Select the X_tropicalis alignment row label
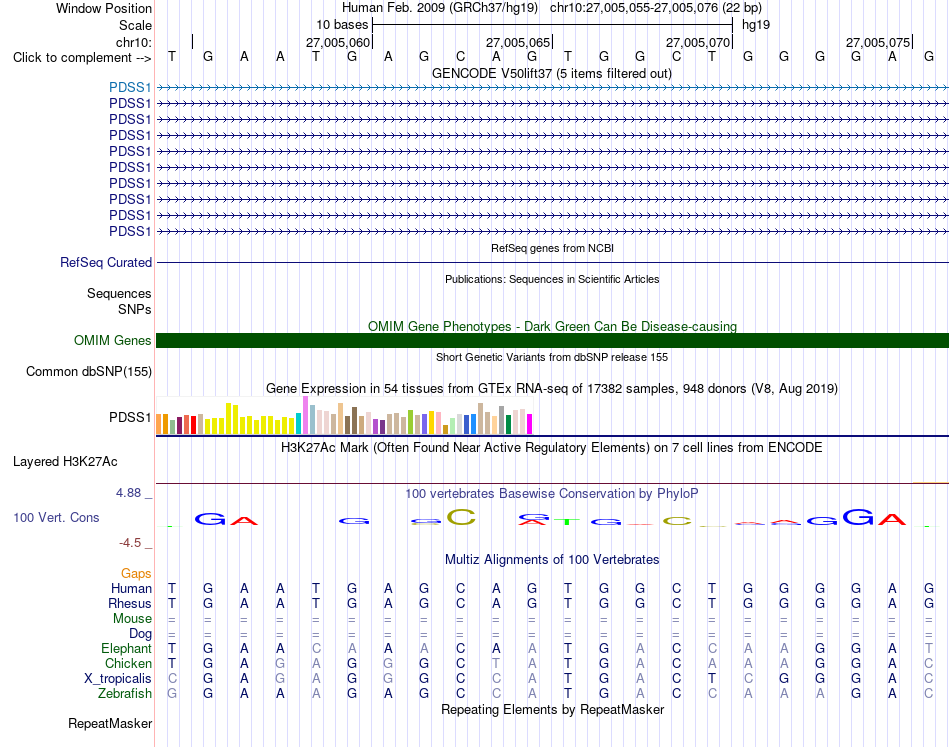The height and width of the screenshot is (747, 950). (118, 679)
